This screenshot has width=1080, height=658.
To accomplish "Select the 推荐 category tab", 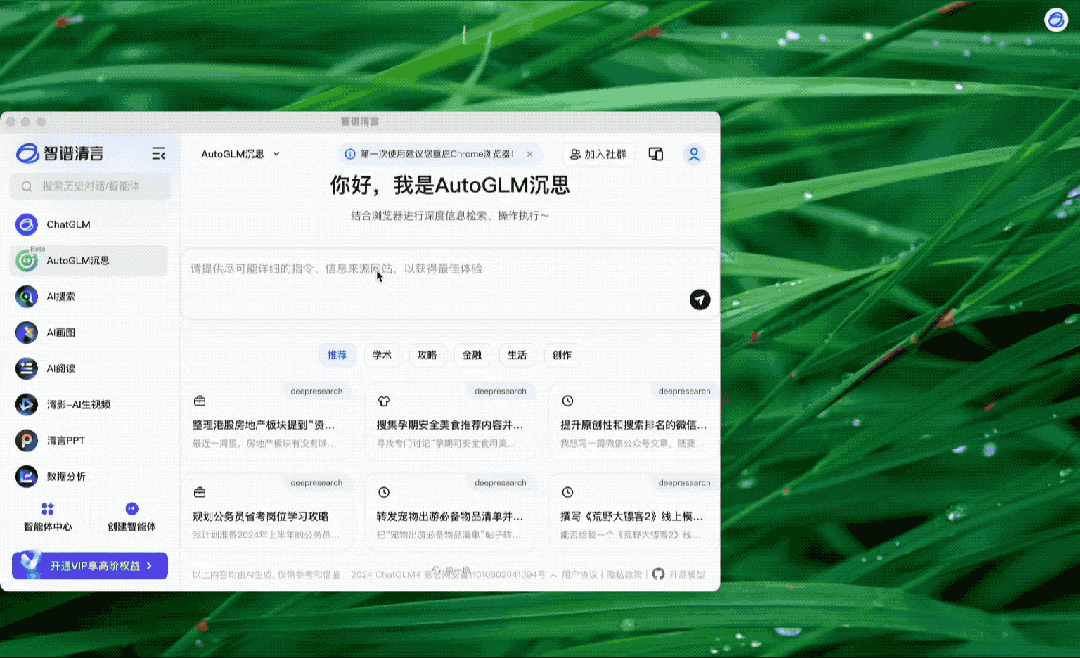I will pos(338,355).
